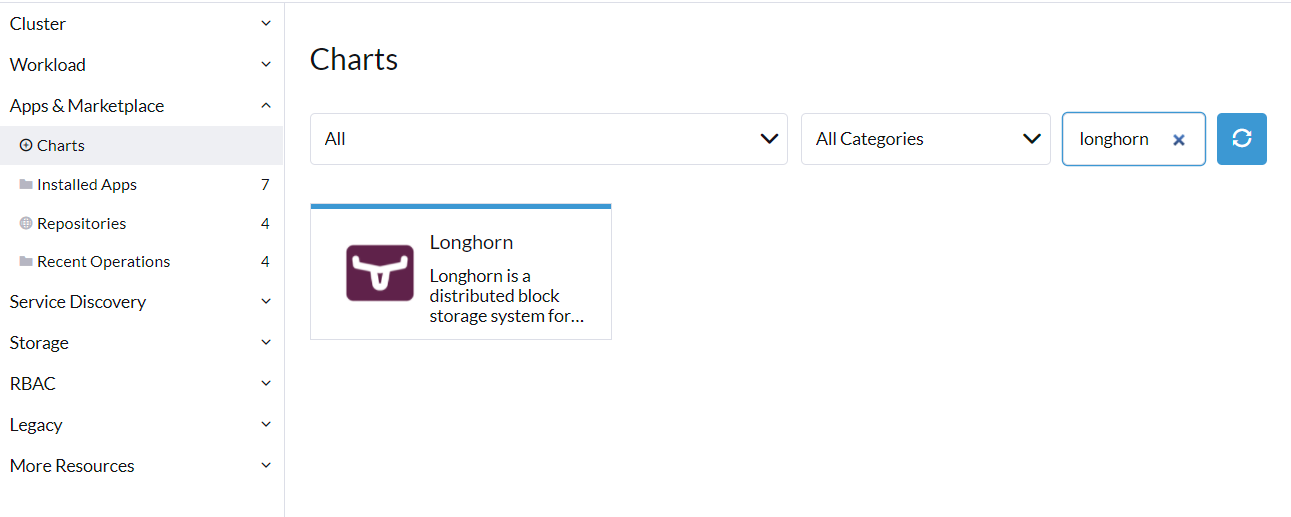Click the Repositories globe icon
The image size is (1291, 517).
click(26, 224)
